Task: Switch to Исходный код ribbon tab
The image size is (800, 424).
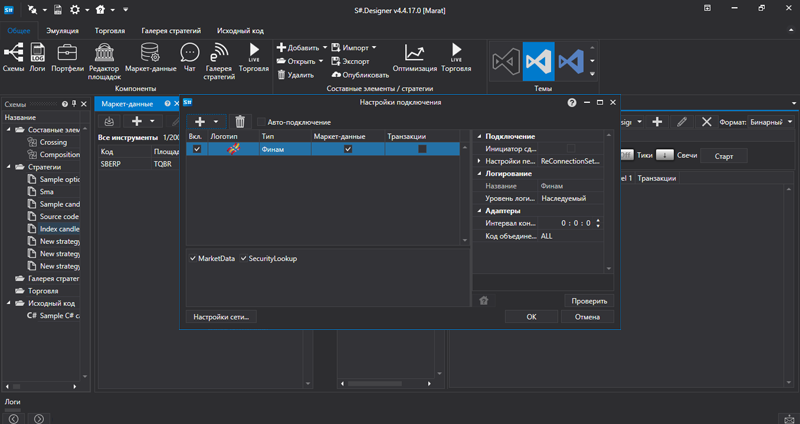Action: (x=240, y=31)
